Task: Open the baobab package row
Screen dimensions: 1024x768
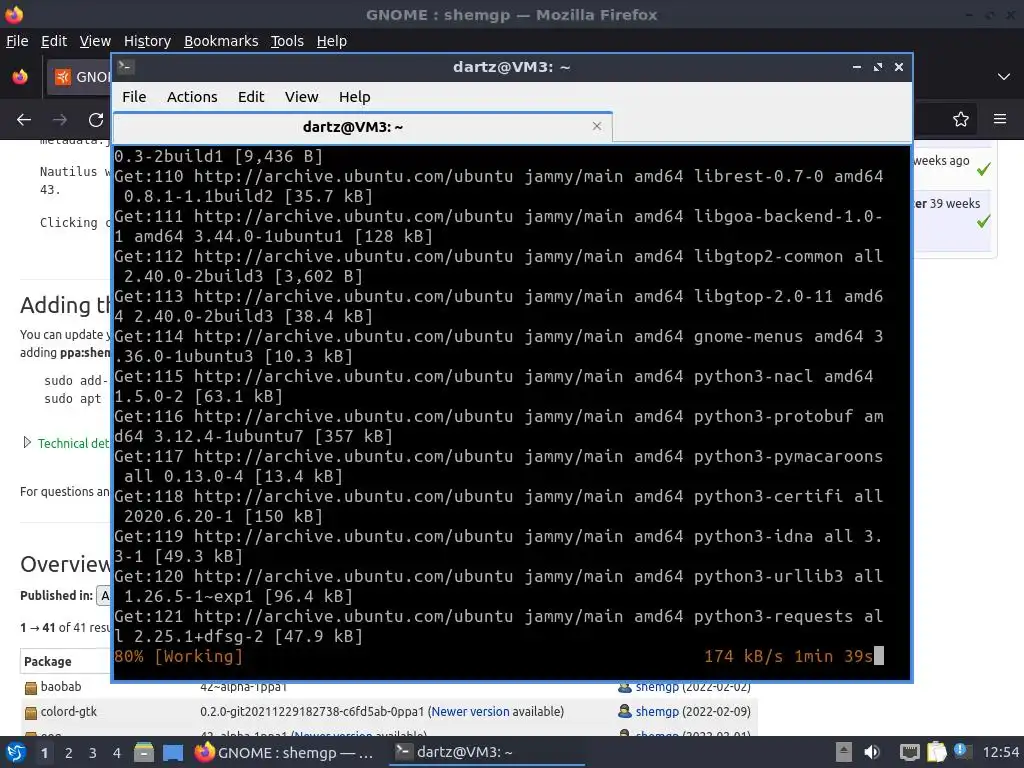Action: (61, 686)
